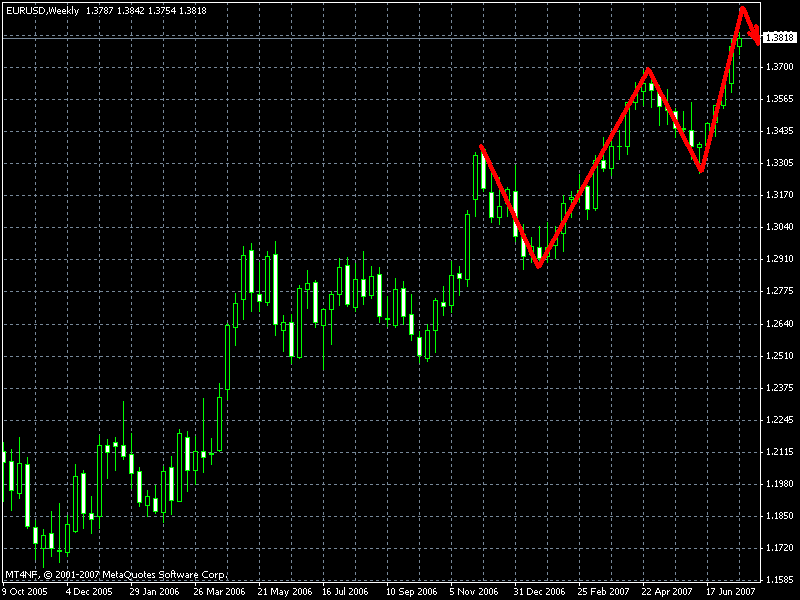Click the 25 Feb 2007 date label
The image size is (800, 600).
click(604, 592)
